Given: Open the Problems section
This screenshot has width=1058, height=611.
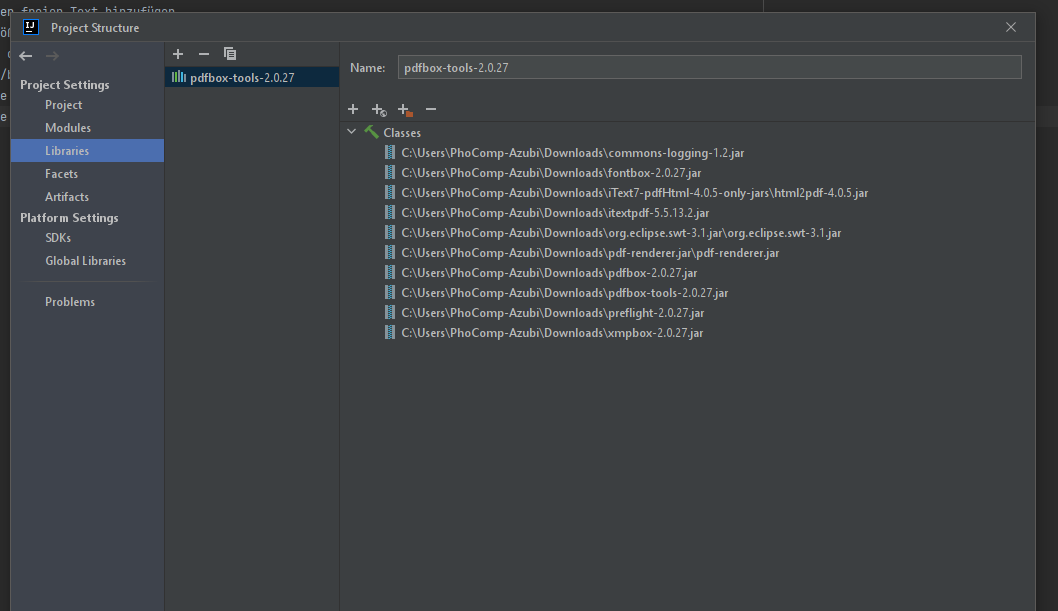Looking at the screenshot, I should point(70,302).
